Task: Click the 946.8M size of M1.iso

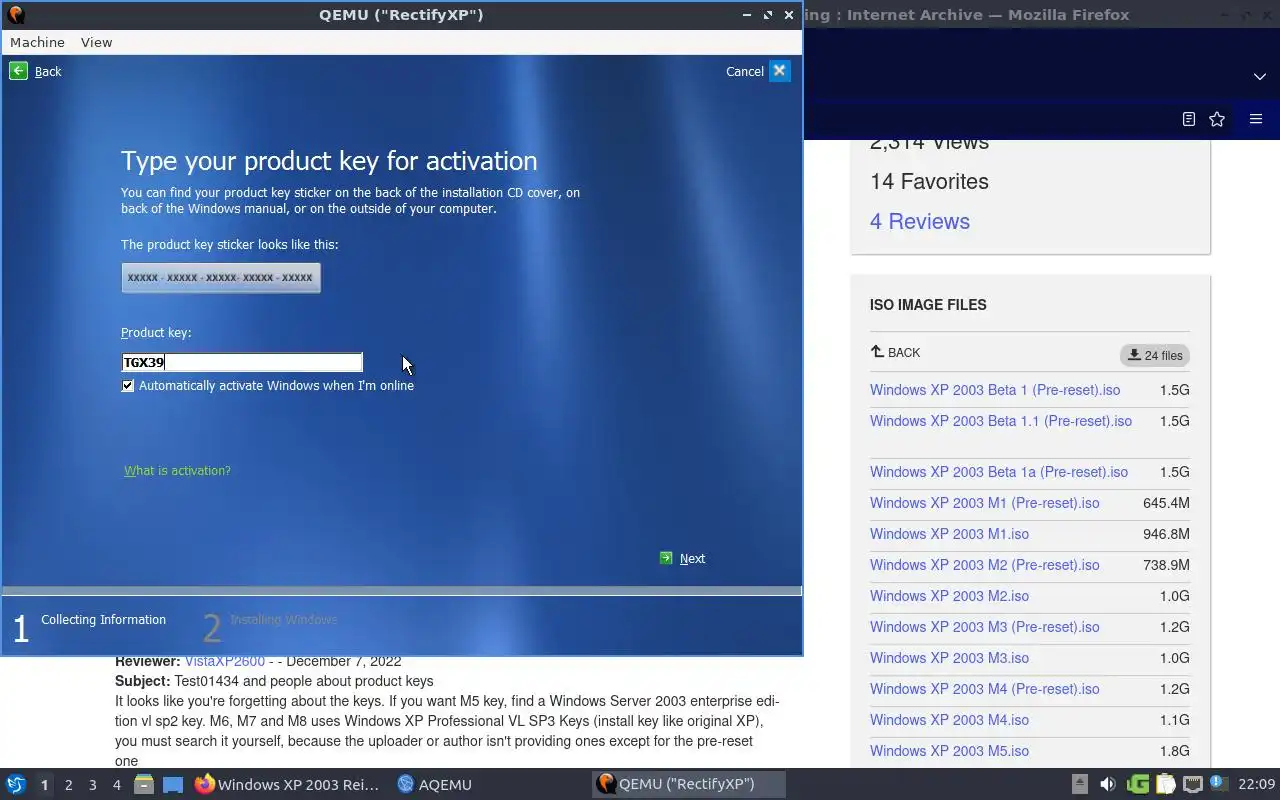Action: click(1166, 534)
